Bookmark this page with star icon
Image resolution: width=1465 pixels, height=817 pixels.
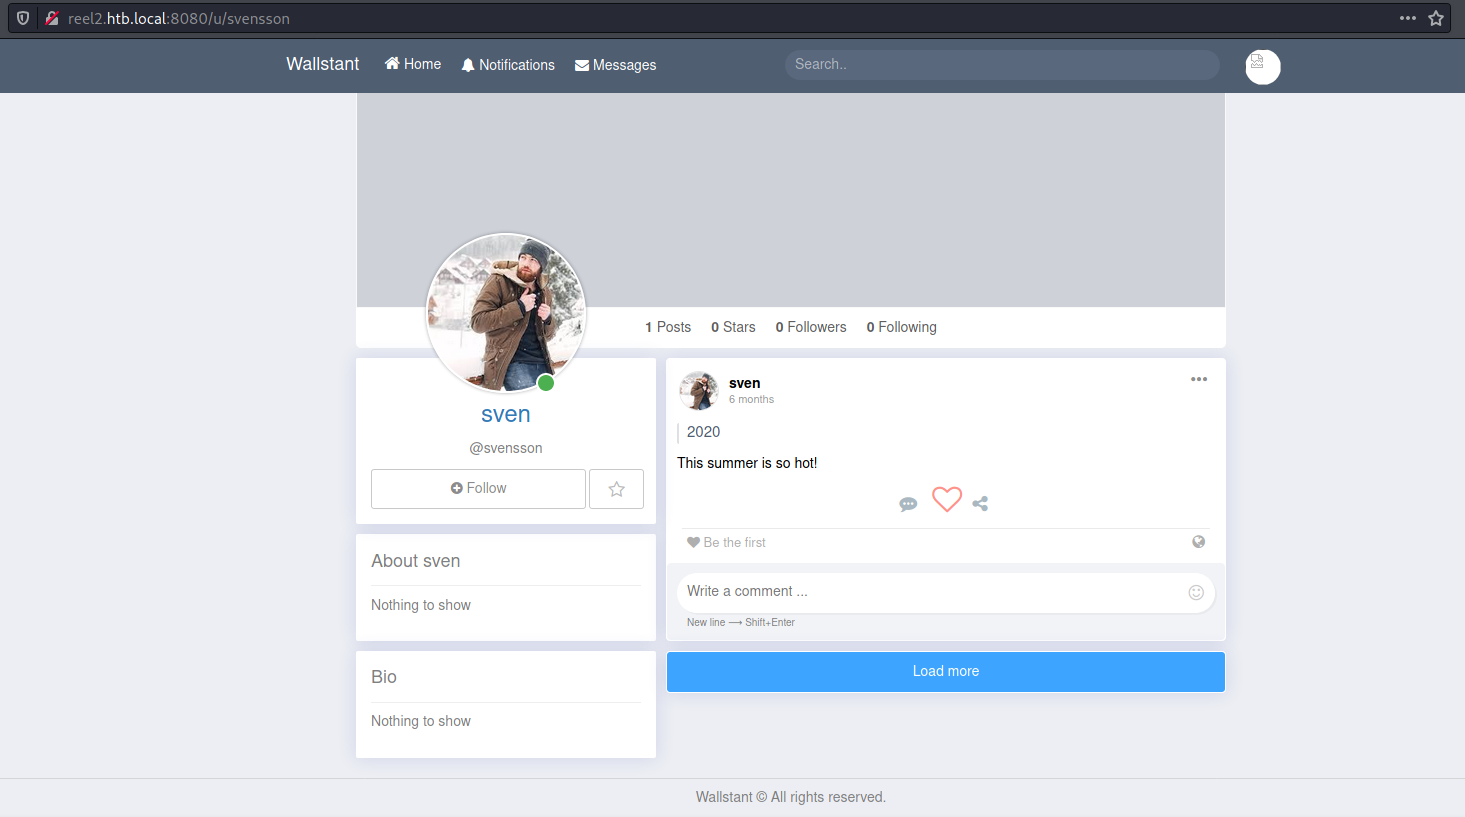(1436, 18)
